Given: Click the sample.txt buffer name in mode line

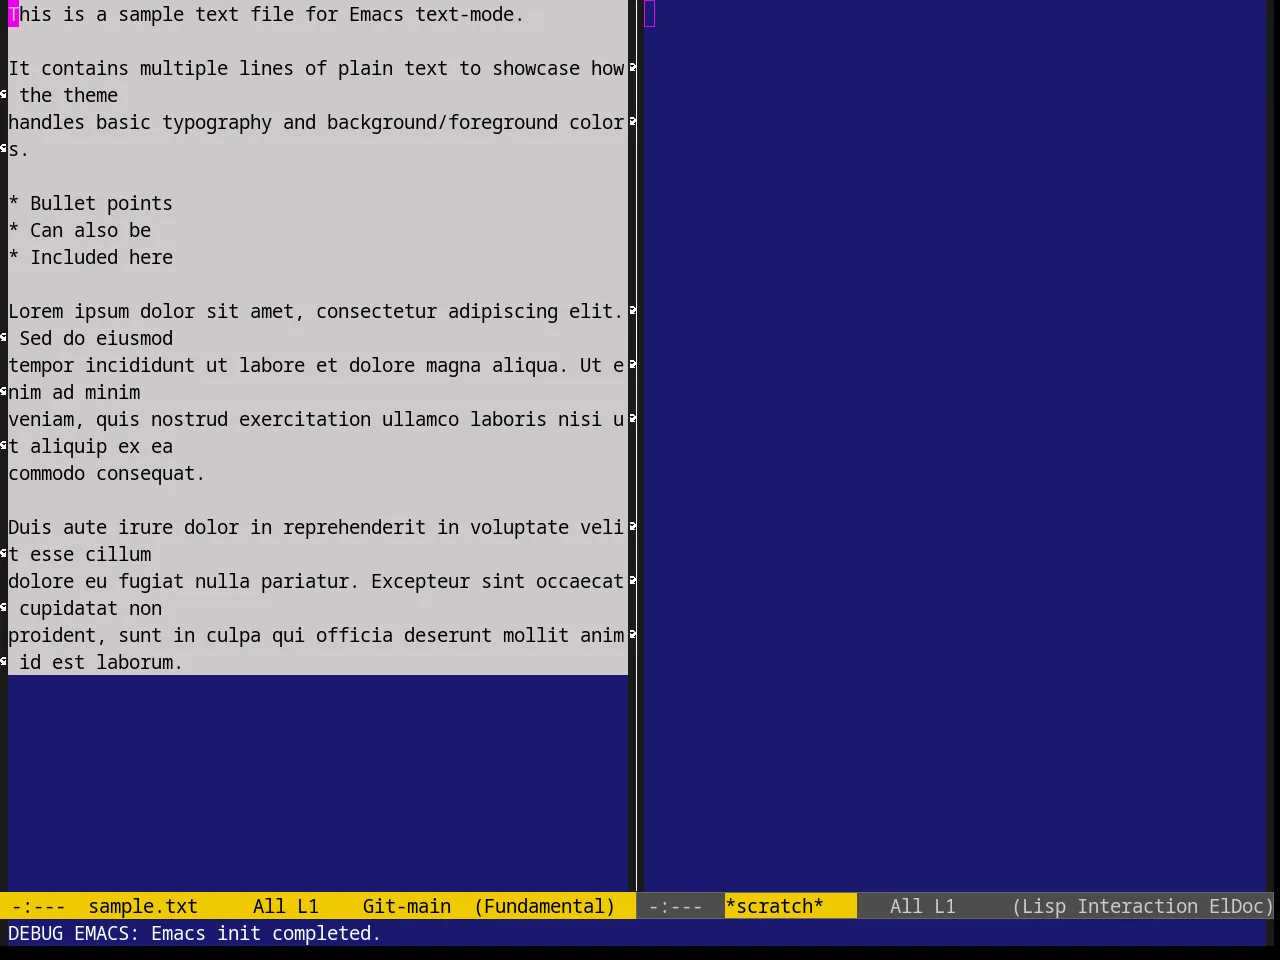Looking at the screenshot, I should pos(143,906).
